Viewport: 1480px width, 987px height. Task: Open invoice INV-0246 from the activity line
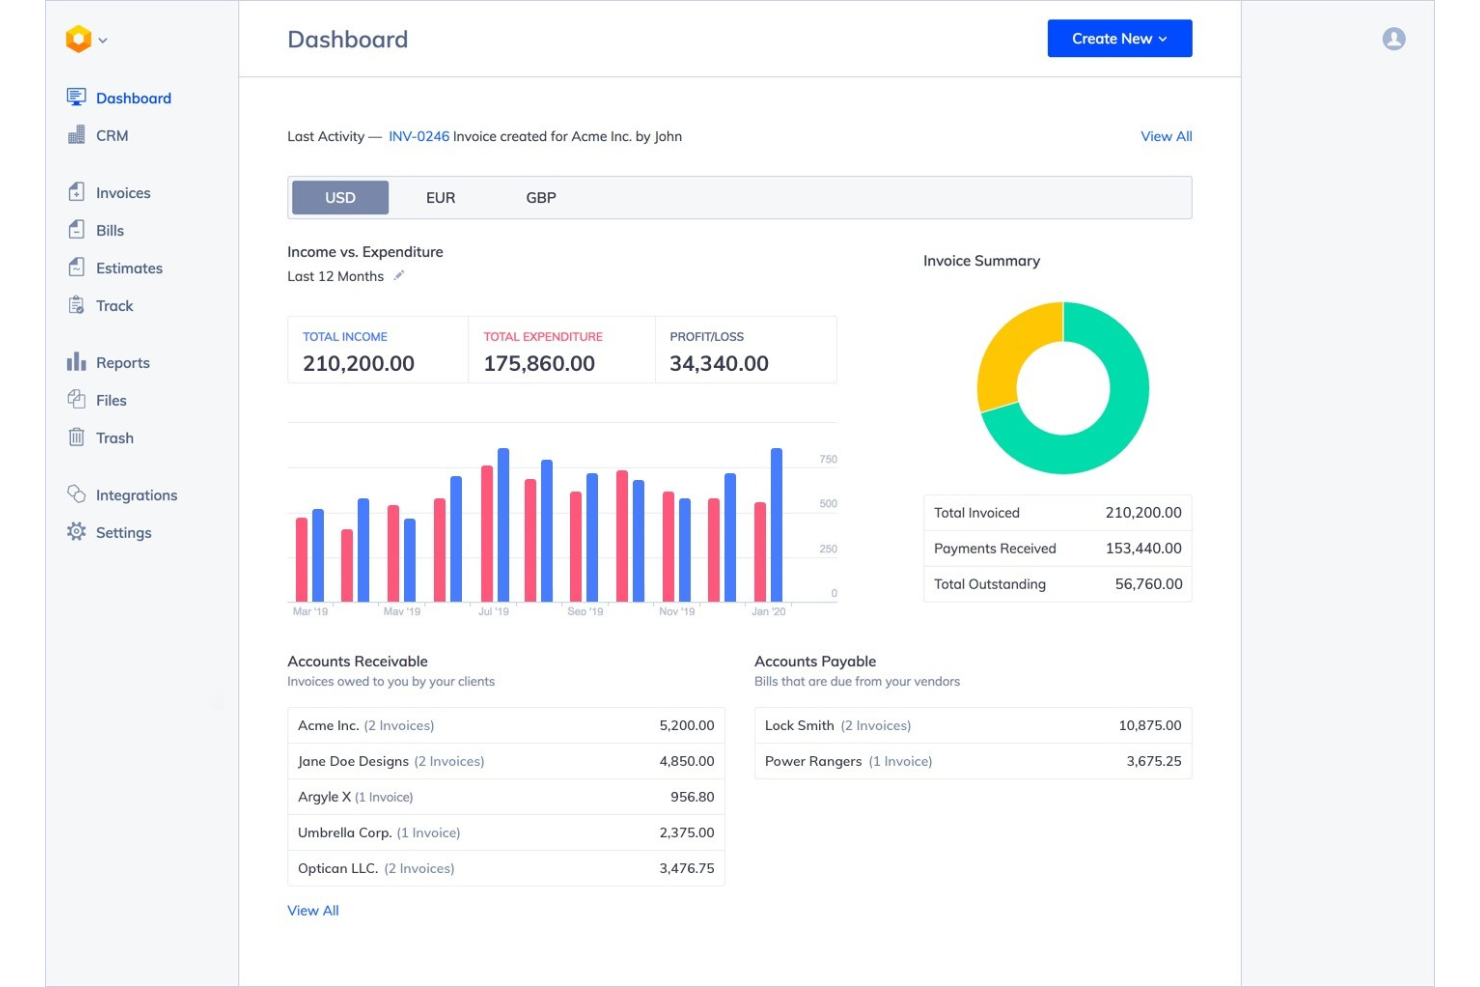pyautogui.click(x=418, y=136)
